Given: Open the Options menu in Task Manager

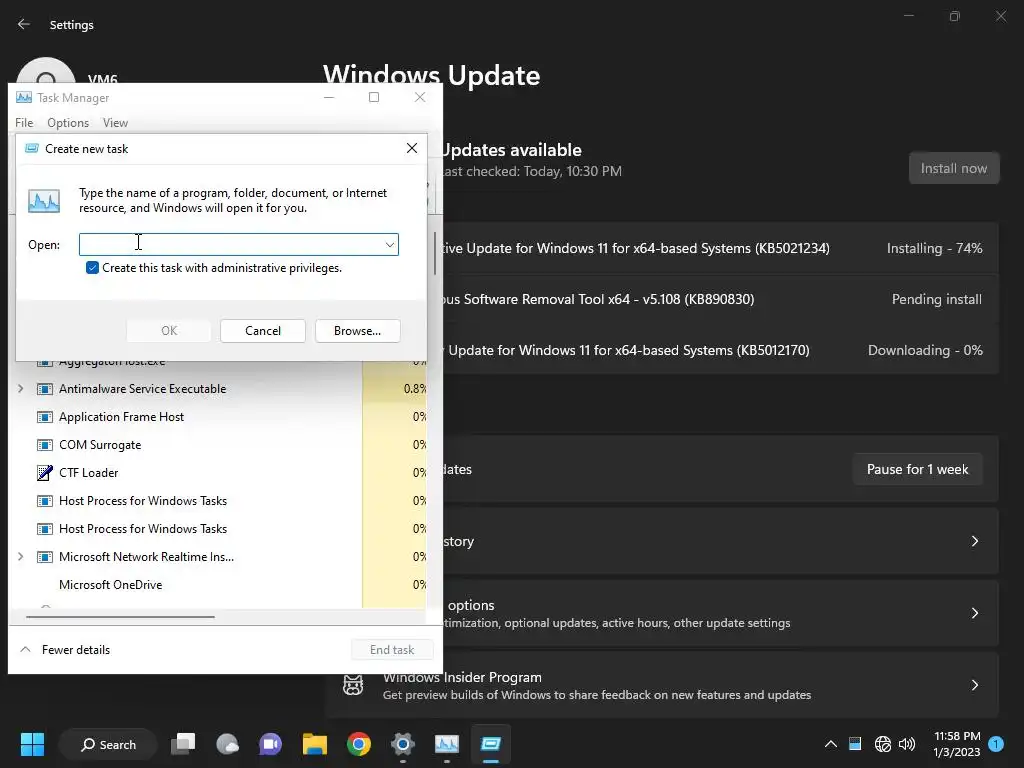Looking at the screenshot, I should click(x=68, y=123).
